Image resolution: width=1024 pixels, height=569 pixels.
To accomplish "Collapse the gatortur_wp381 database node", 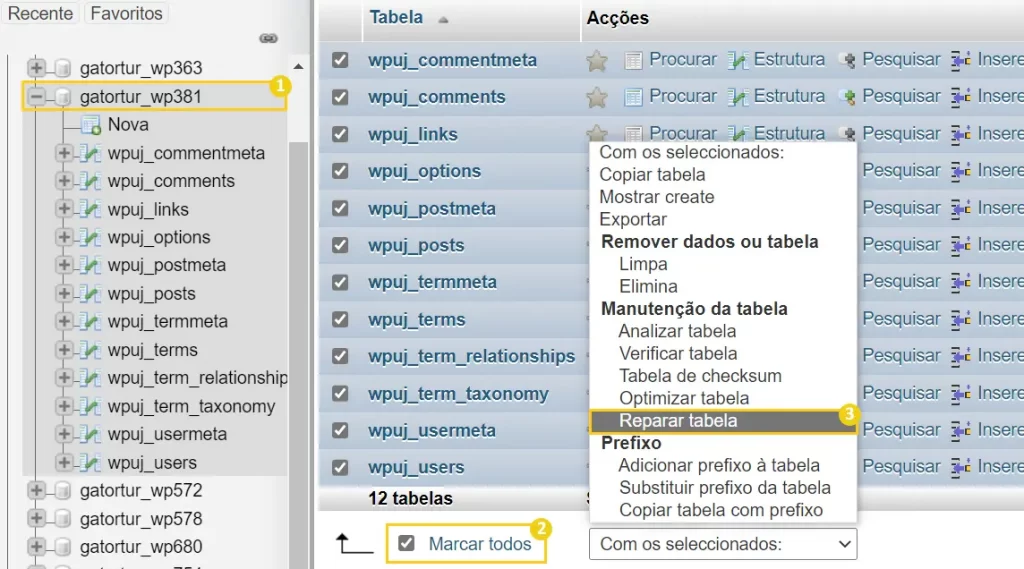I will (x=37, y=97).
